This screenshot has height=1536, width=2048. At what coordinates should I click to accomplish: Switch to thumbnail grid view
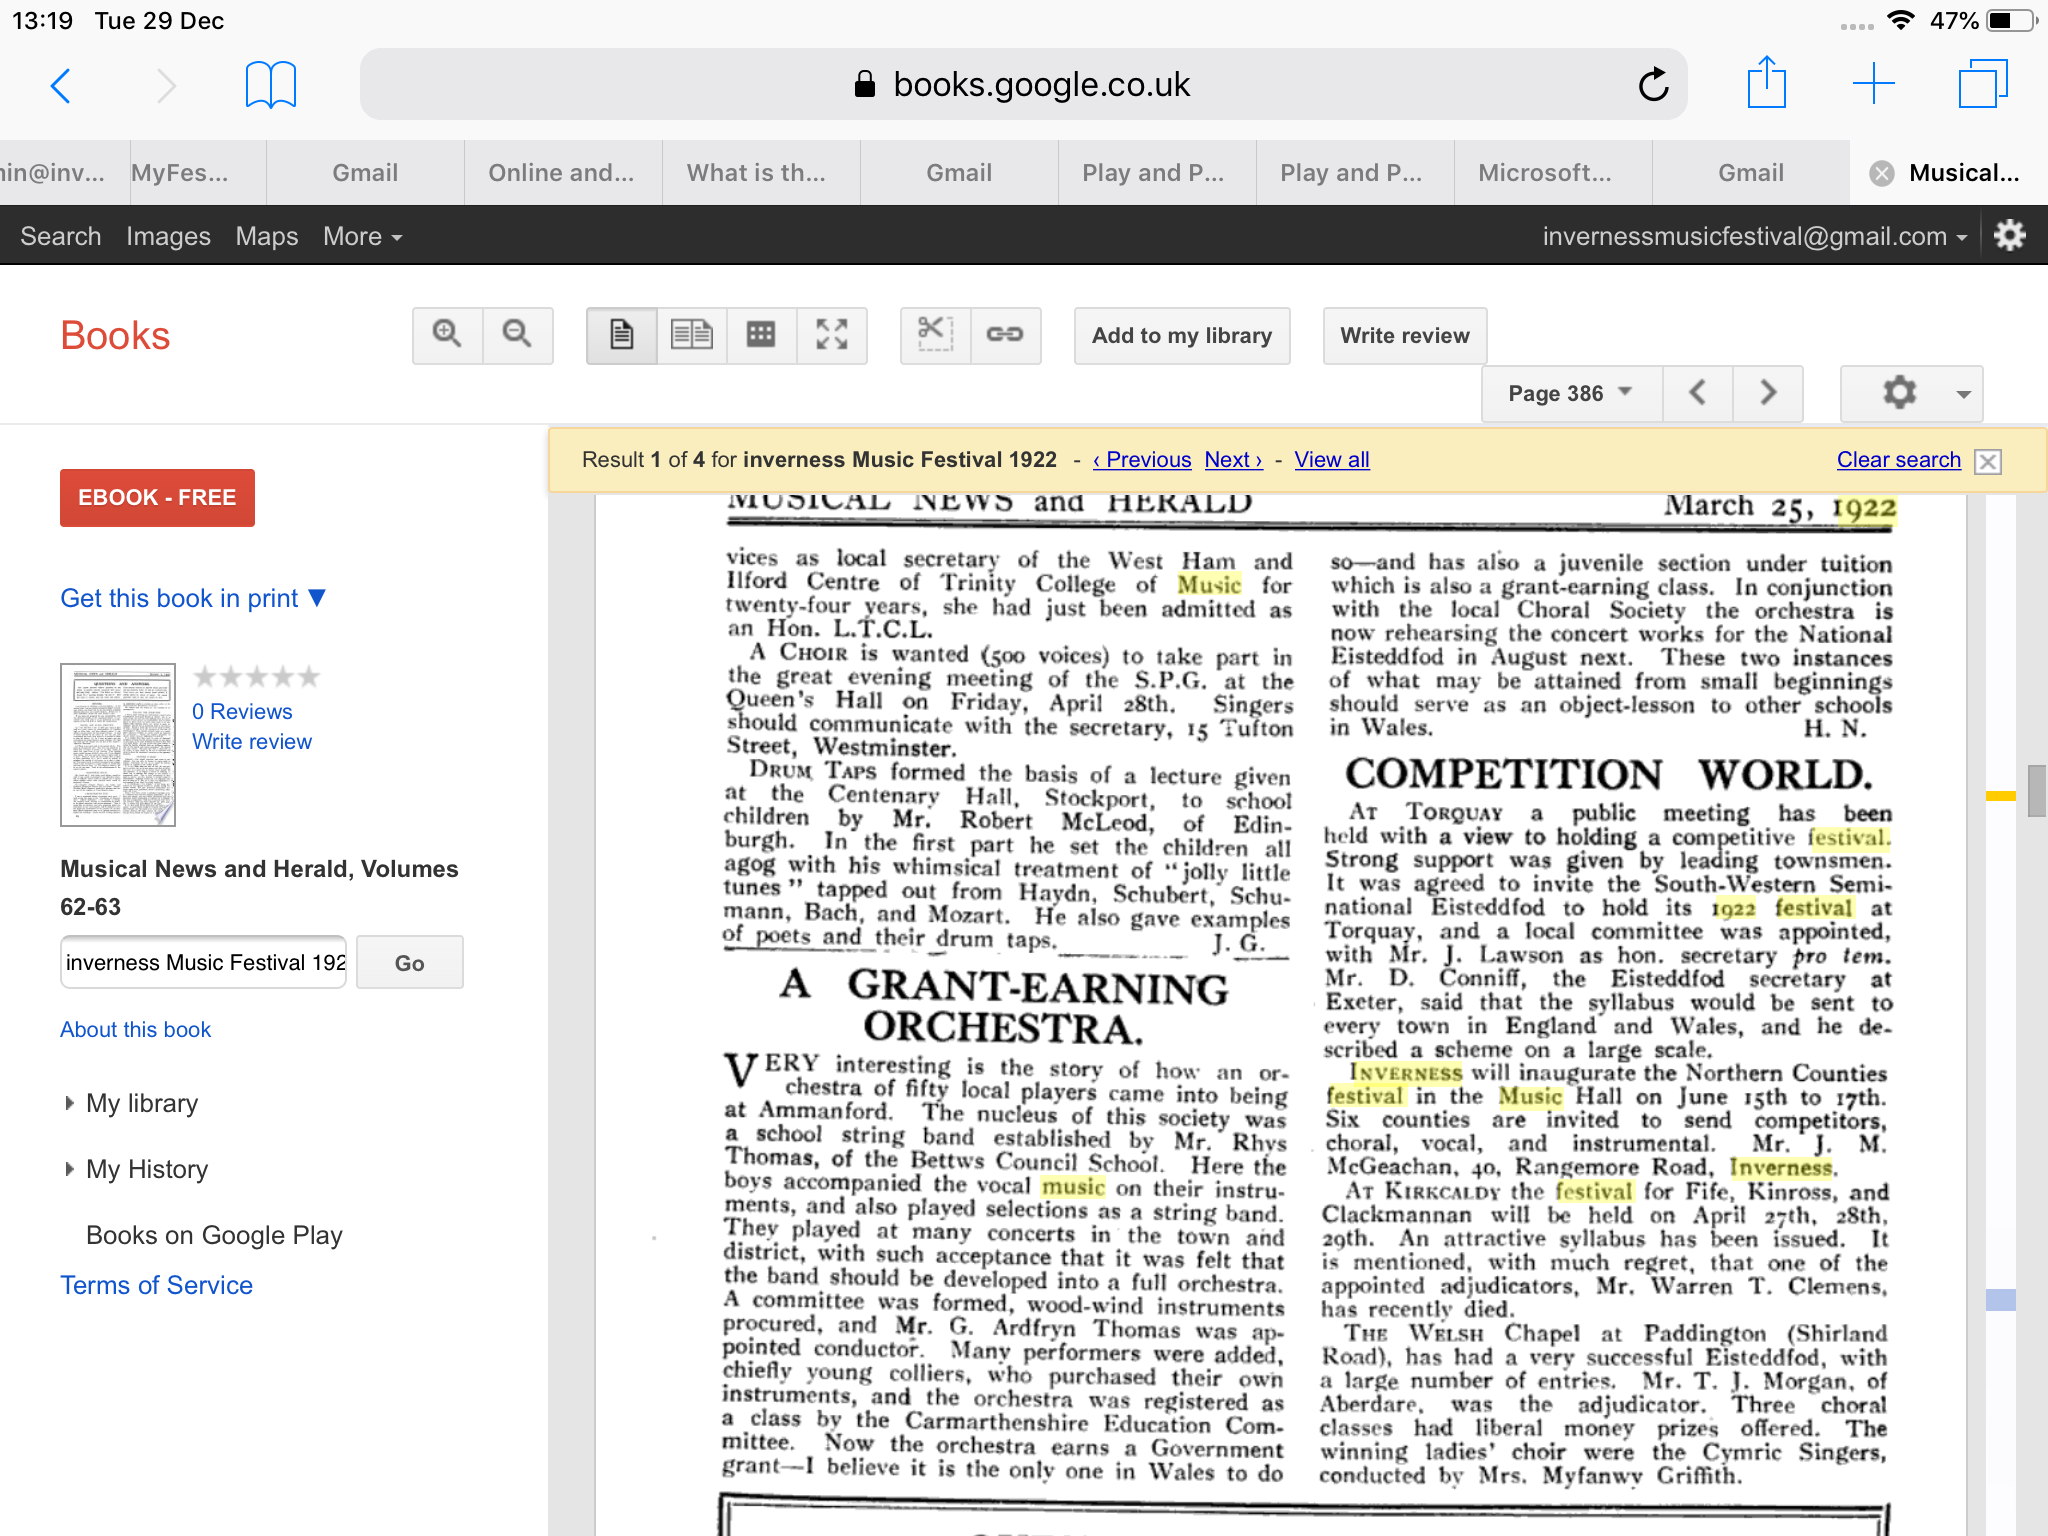tap(762, 335)
